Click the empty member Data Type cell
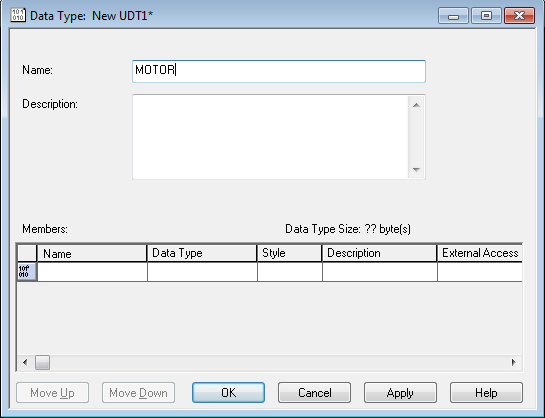The image size is (545, 418). coord(202,271)
